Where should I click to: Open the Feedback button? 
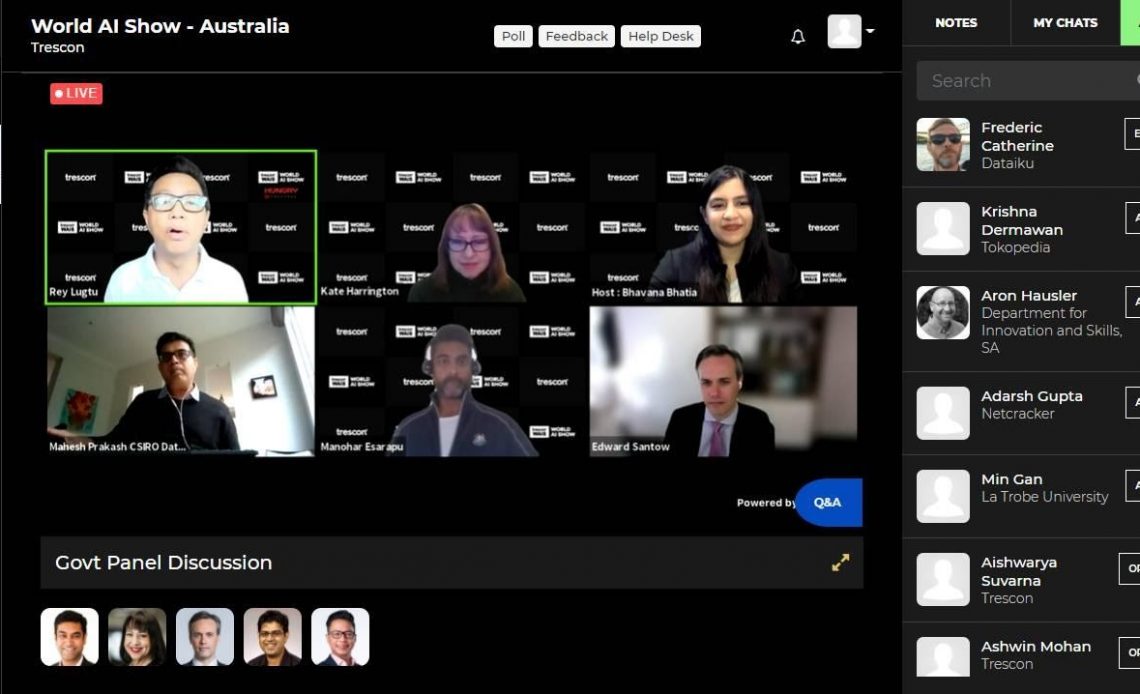tap(577, 36)
